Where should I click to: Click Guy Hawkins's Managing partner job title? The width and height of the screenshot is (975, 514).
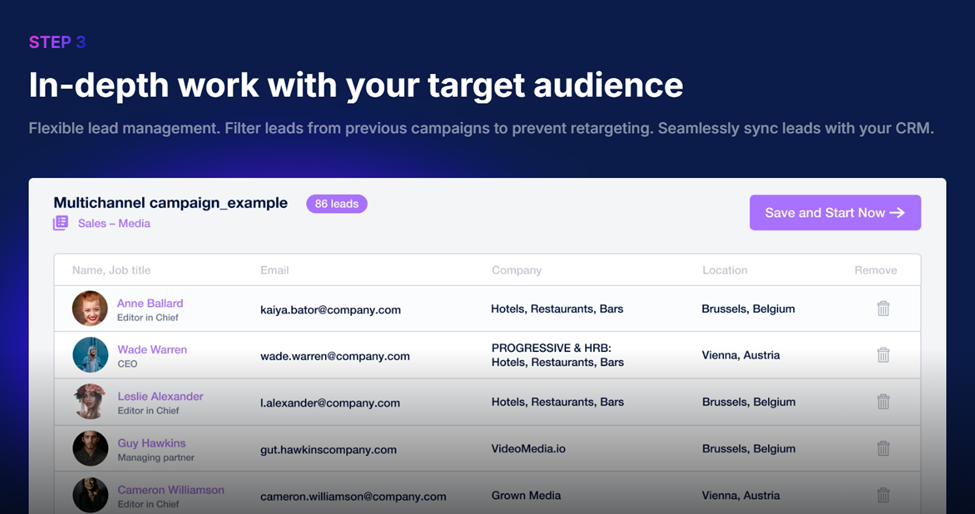click(x=156, y=457)
